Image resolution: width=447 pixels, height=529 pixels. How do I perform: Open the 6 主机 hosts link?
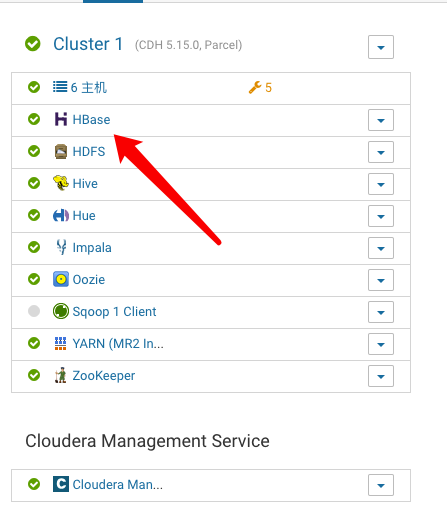tap(80, 87)
